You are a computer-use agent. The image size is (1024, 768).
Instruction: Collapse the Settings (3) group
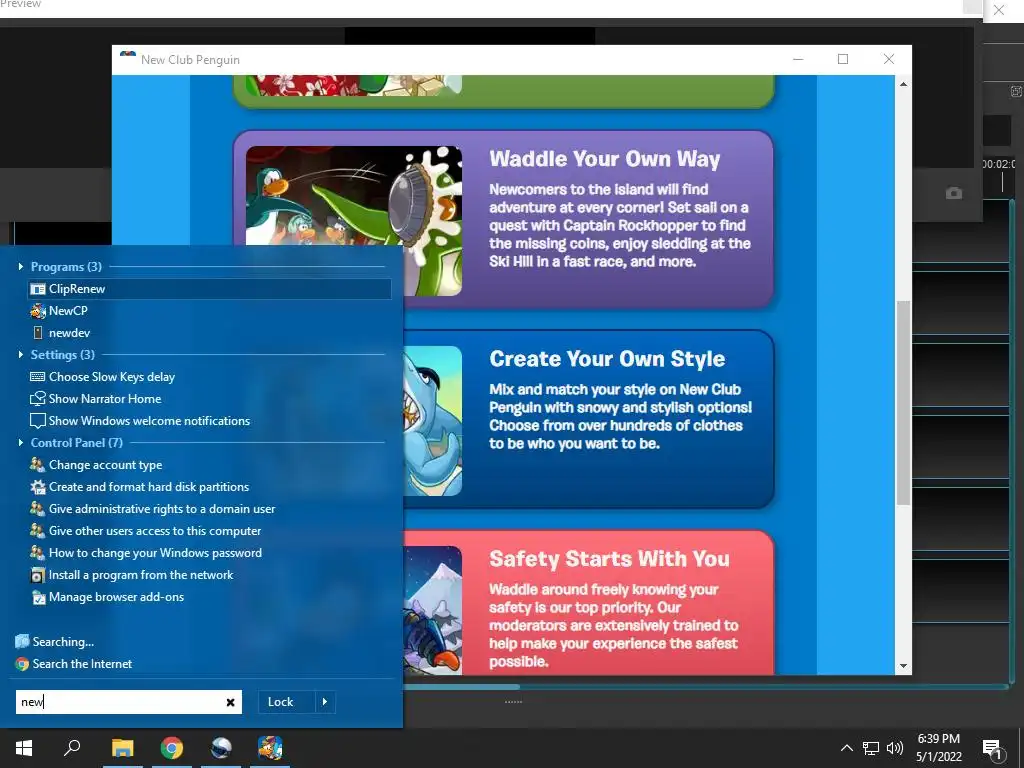point(21,355)
